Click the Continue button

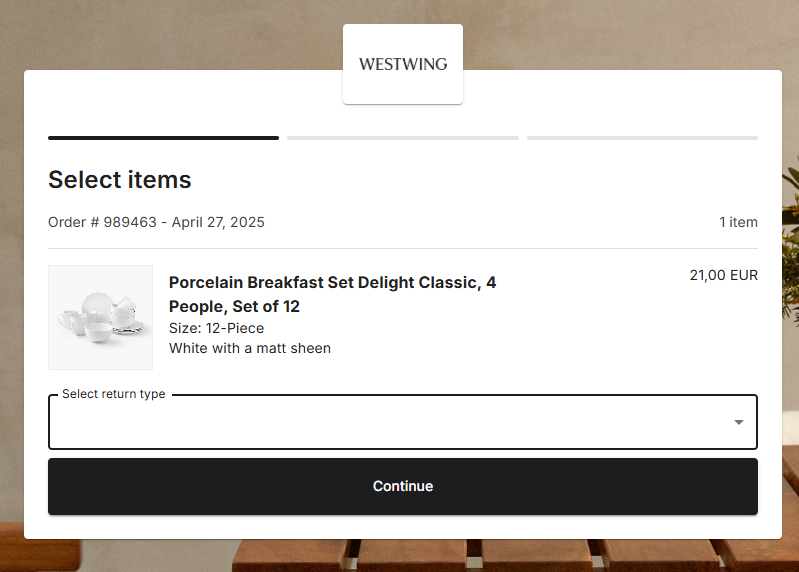[403, 486]
